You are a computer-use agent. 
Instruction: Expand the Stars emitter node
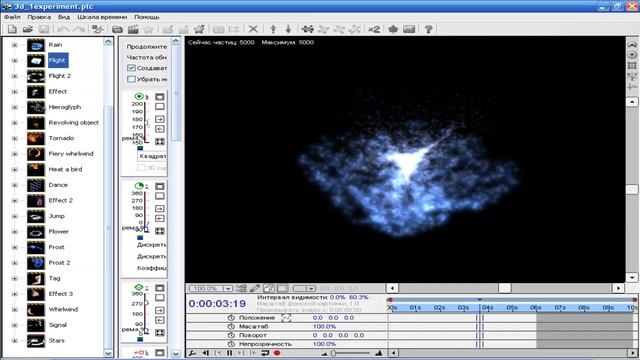(15, 341)
